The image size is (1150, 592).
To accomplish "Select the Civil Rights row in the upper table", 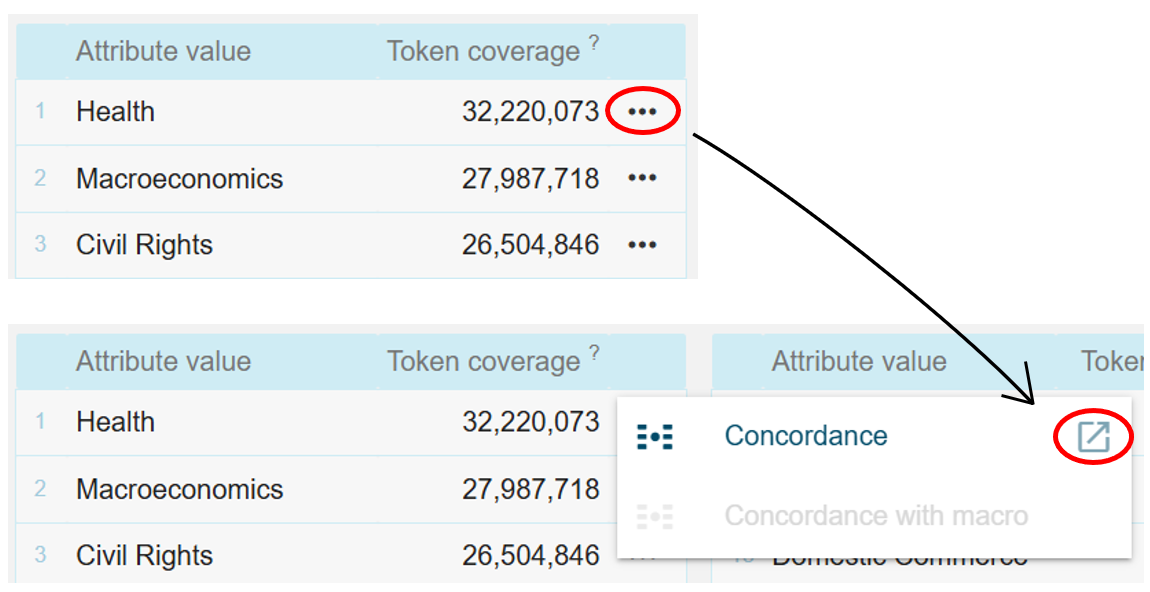I will coord(144,245).
